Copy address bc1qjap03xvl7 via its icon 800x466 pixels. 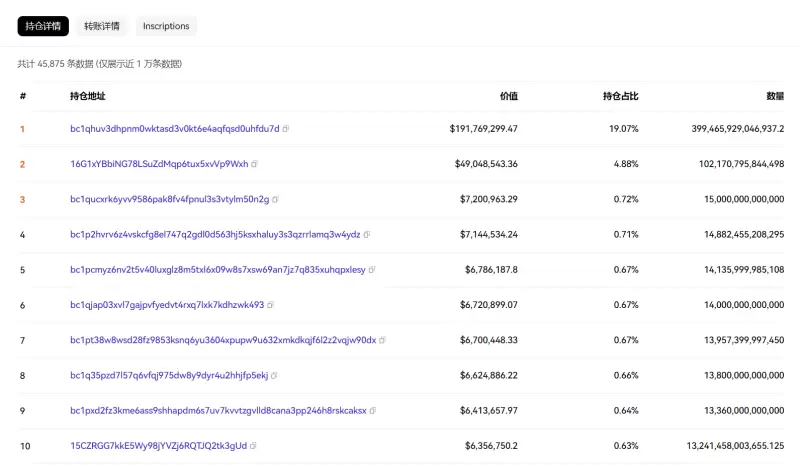[x=271, y=305]
